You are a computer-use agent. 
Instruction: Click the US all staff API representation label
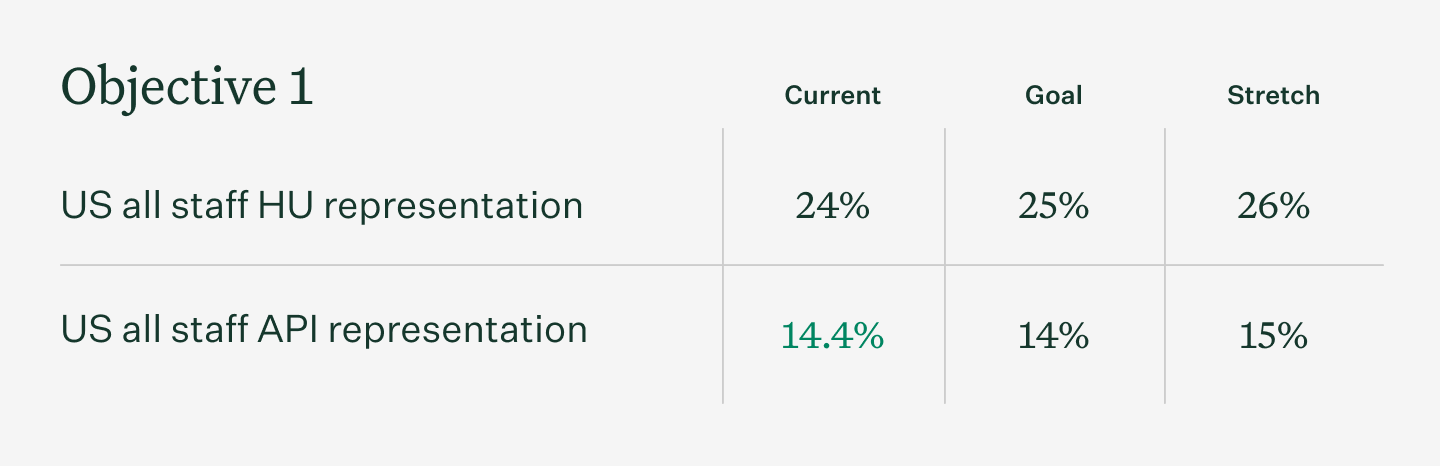(324, 329)
